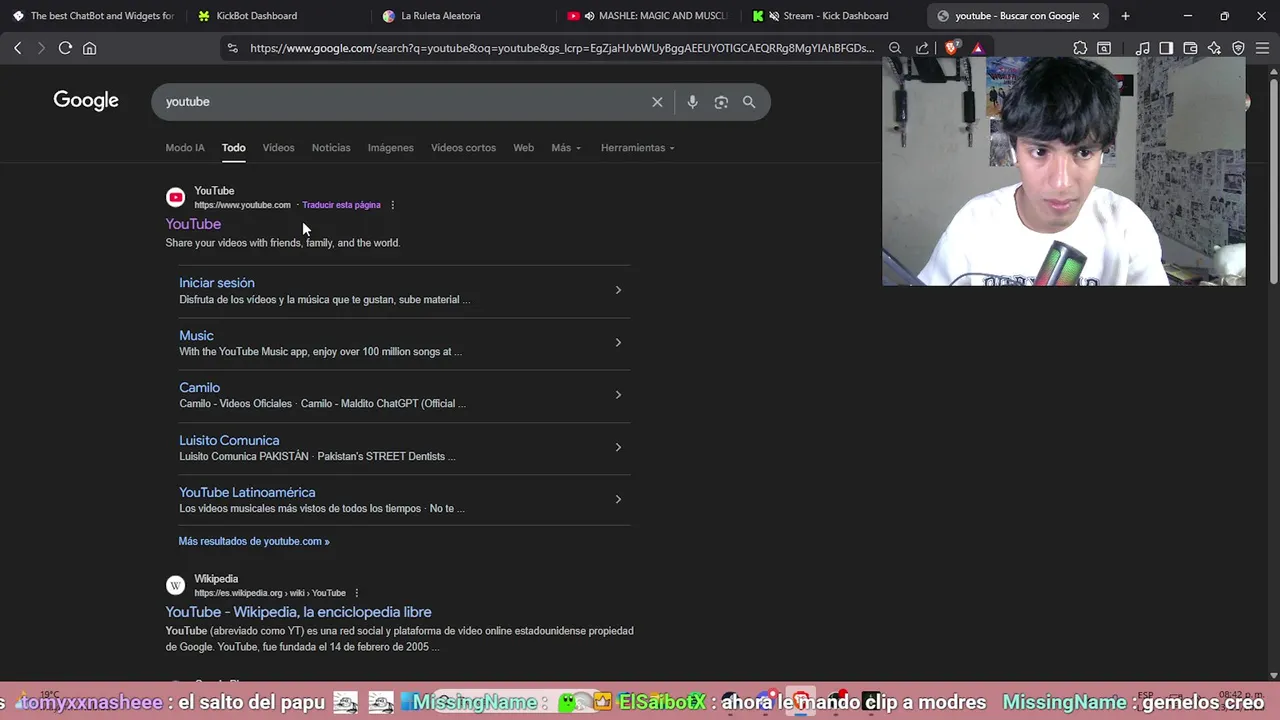Open the Brave VPN shield icon
Viewport: 1280px width, 720px height.
pyautogui.click(x=1238, y=48)
